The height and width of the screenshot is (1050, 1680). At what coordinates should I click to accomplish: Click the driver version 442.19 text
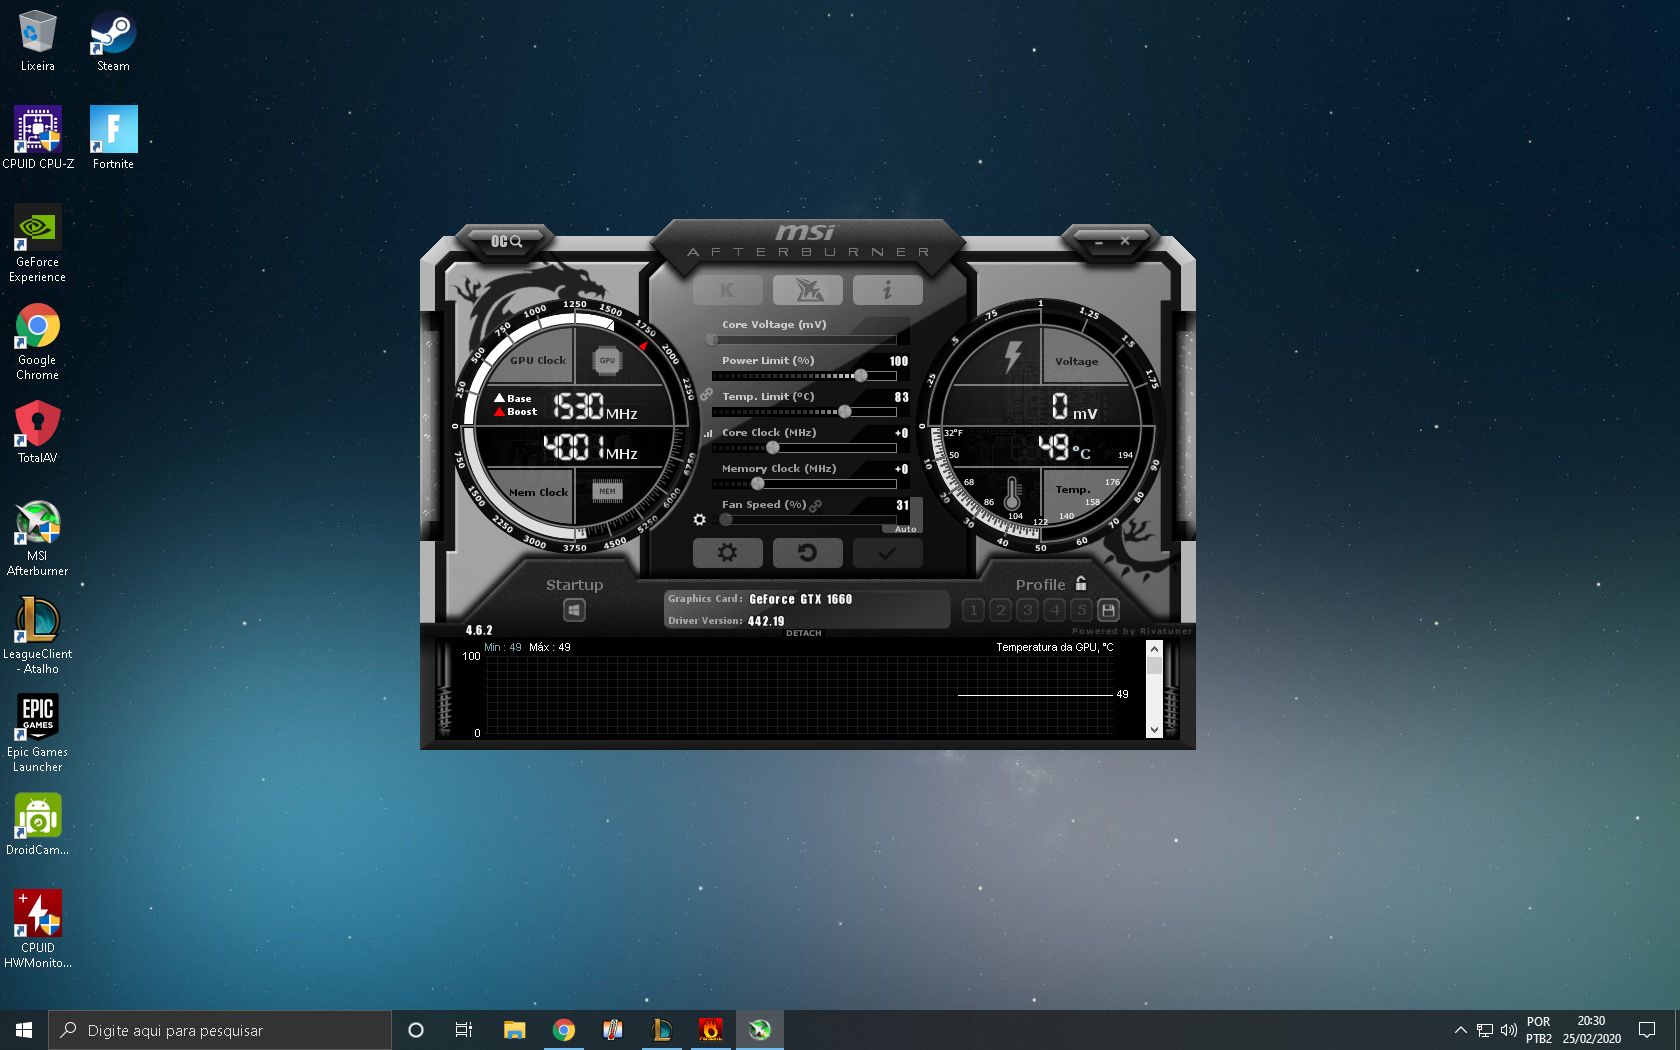766,621
